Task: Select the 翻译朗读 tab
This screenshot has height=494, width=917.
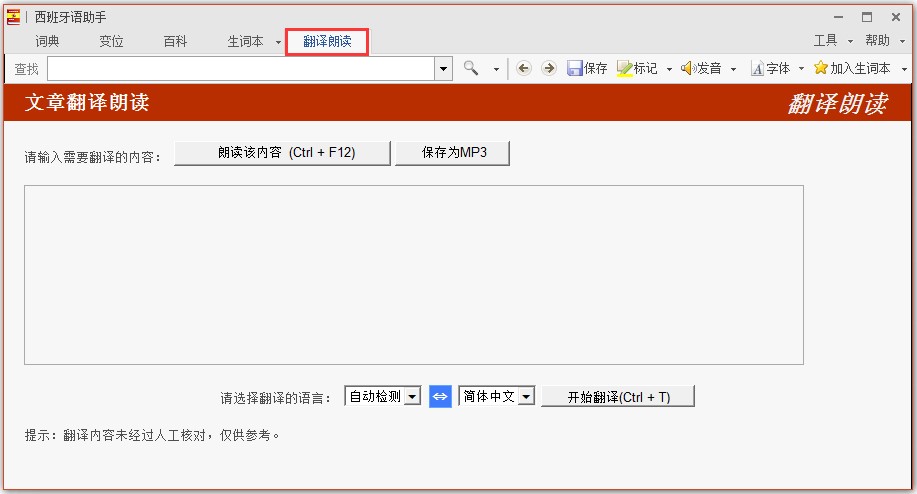Action: (327, 42)
